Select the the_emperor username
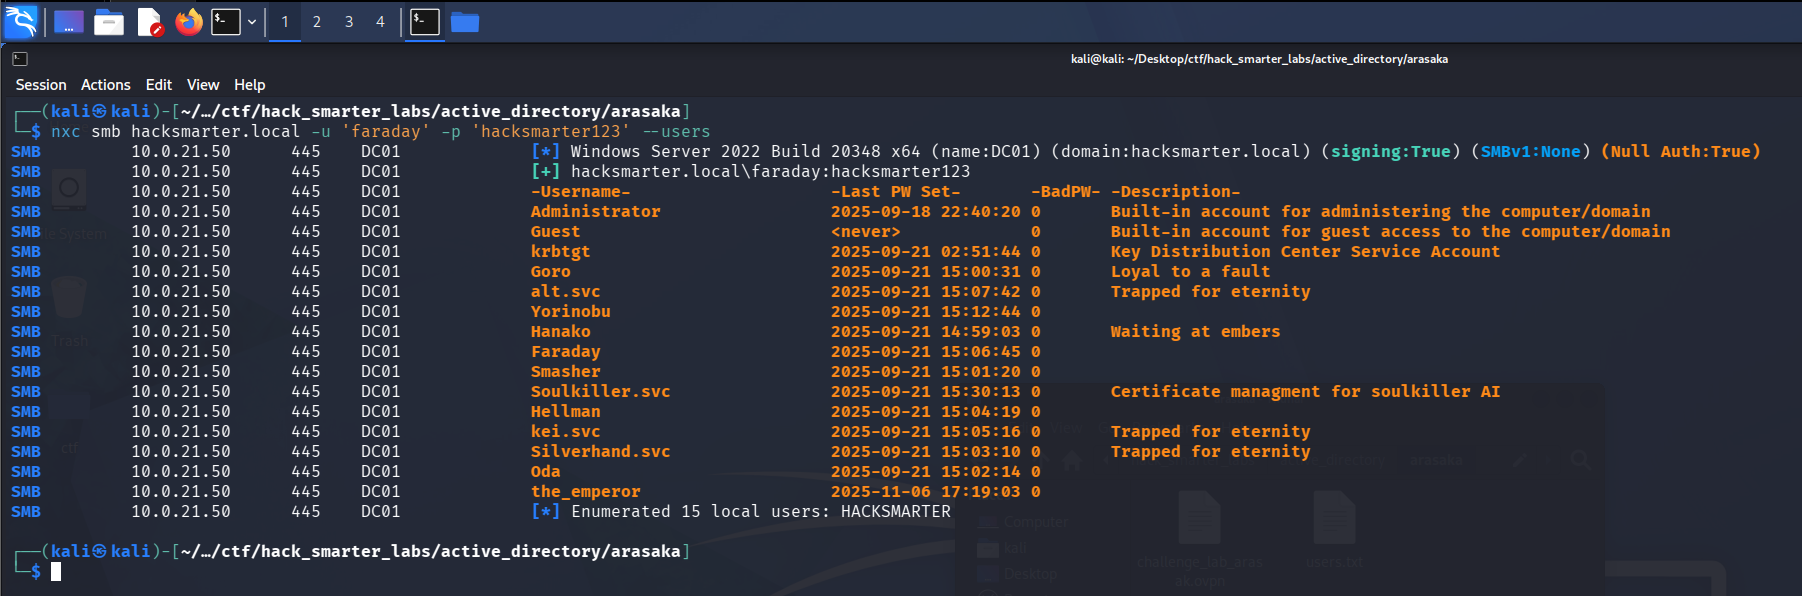 585,491
